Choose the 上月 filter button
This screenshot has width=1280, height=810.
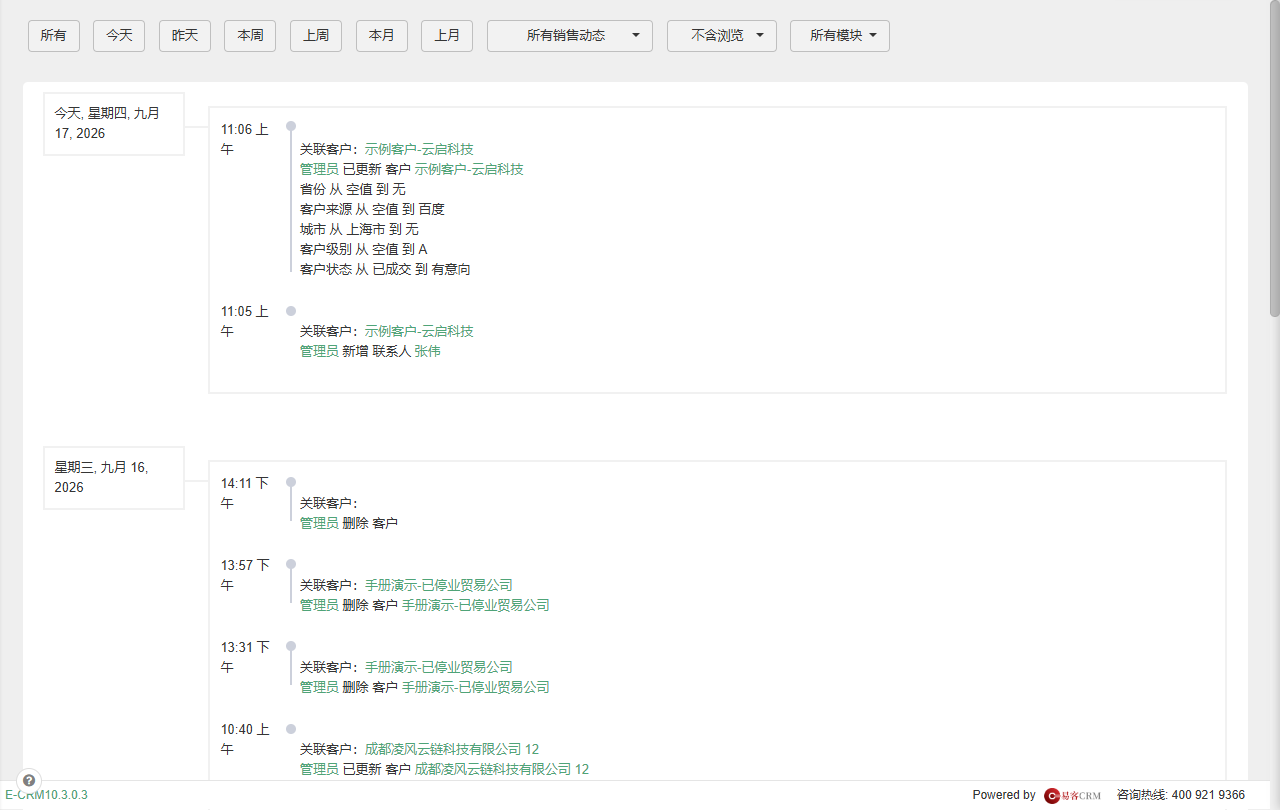[447, 36]
